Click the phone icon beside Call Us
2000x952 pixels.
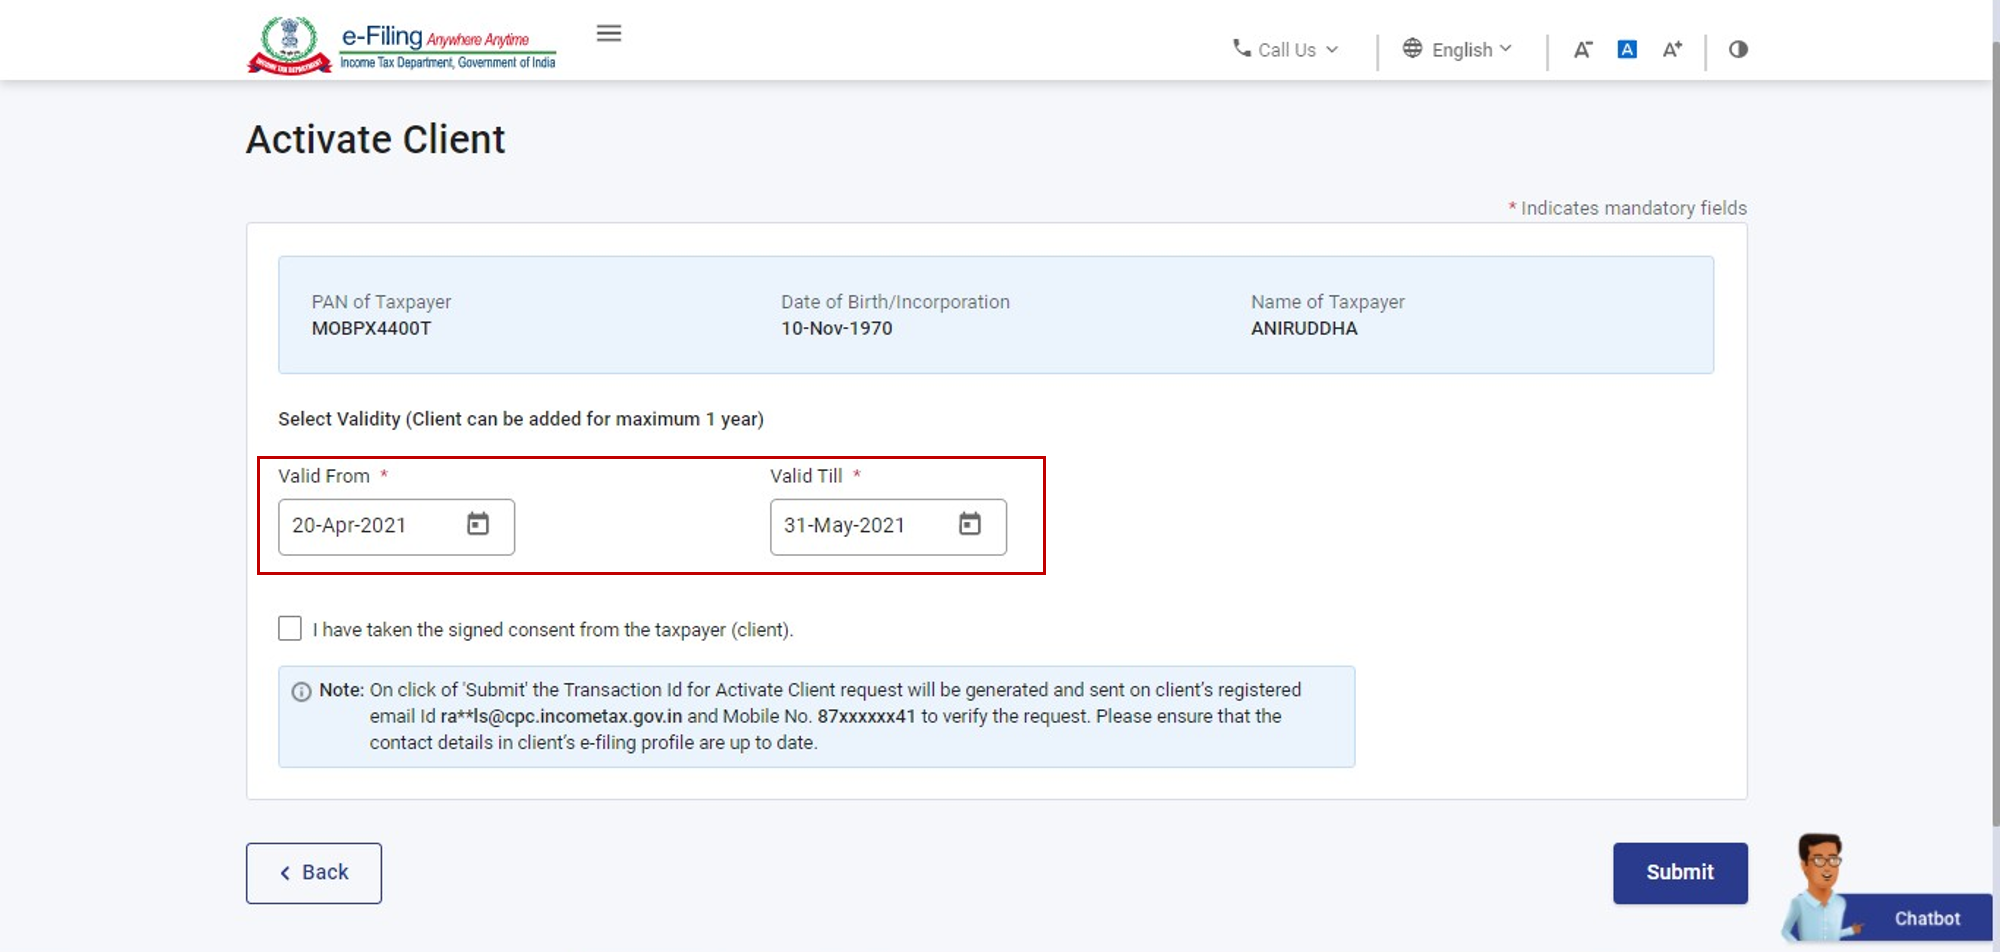click(x=1241, y=48)
